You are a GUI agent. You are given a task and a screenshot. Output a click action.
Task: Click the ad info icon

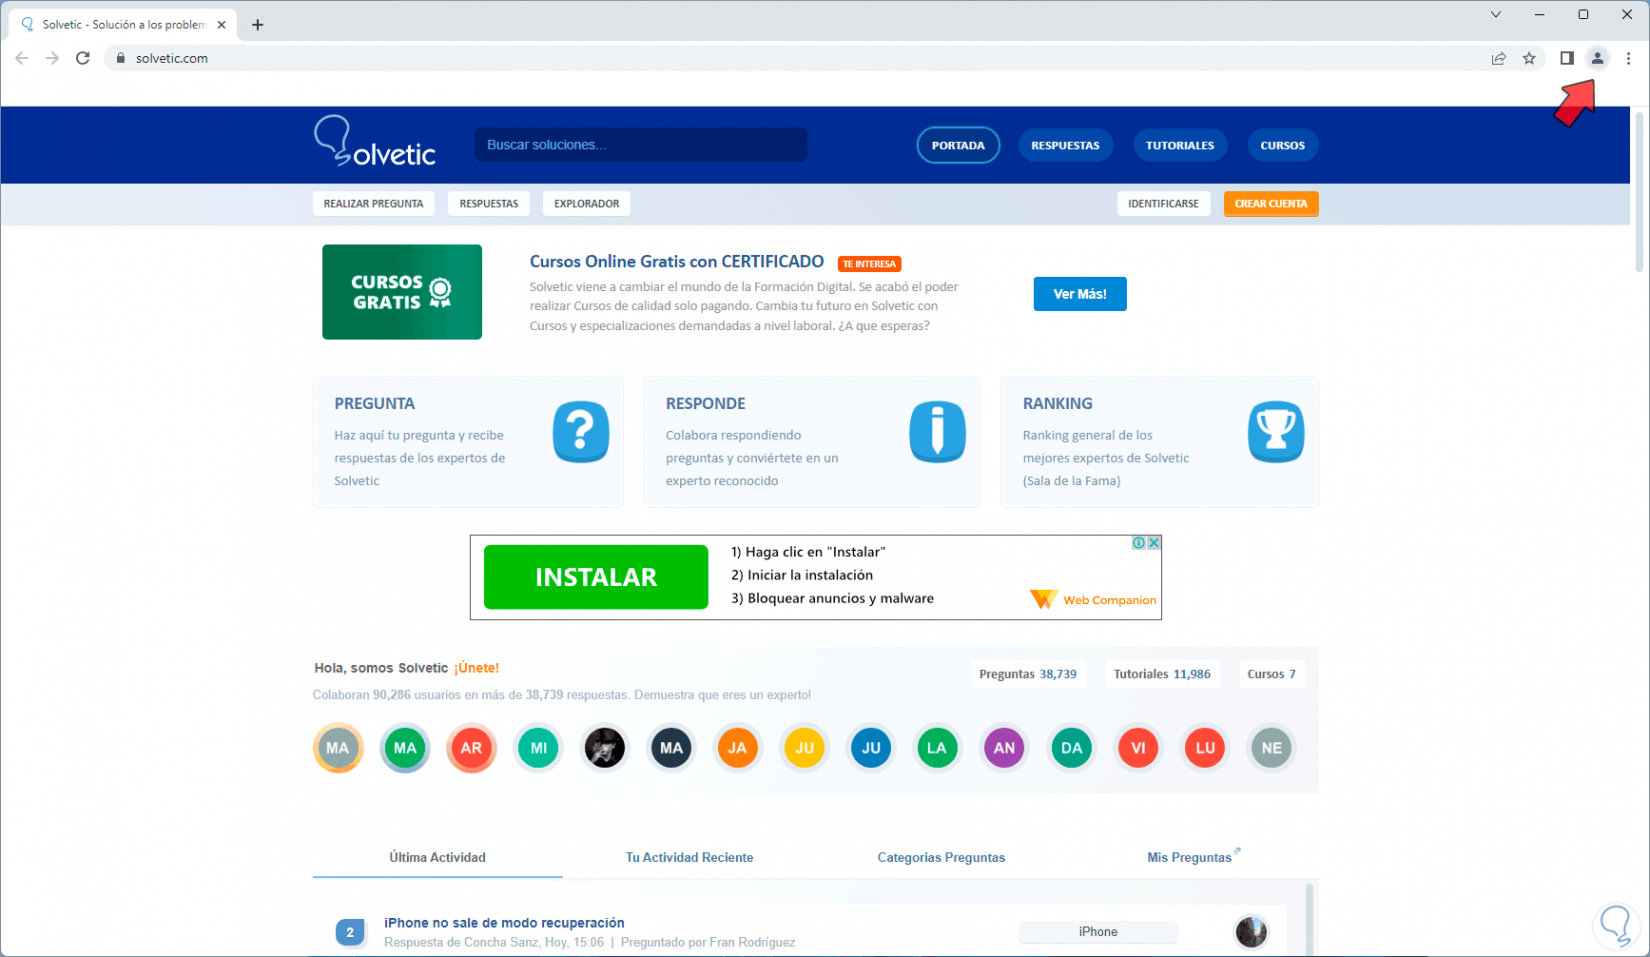pos(1139,543)
